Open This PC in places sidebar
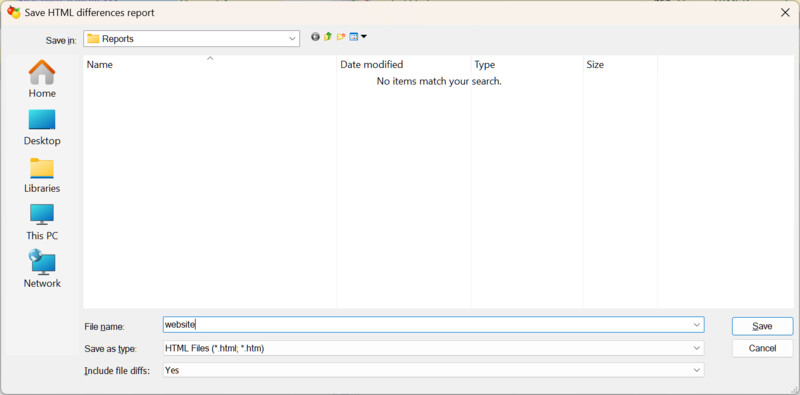Image resolution: width=800 pixels, height=395 pixels. [42, 222]
